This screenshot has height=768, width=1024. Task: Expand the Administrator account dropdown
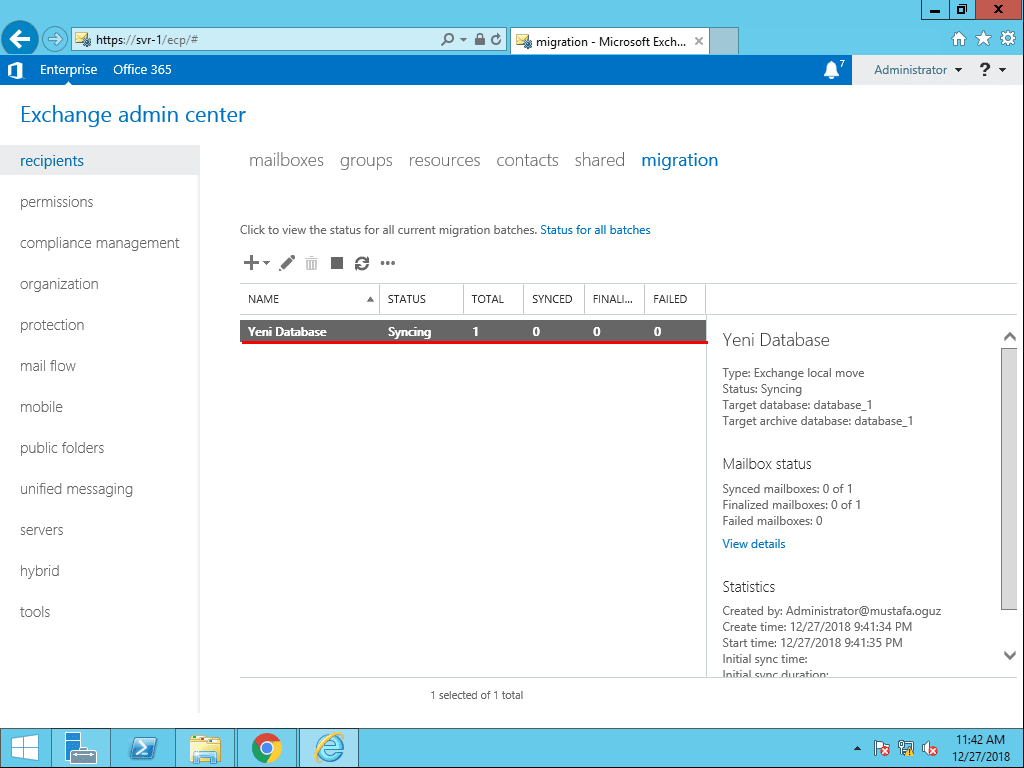(x=918, y=70)
